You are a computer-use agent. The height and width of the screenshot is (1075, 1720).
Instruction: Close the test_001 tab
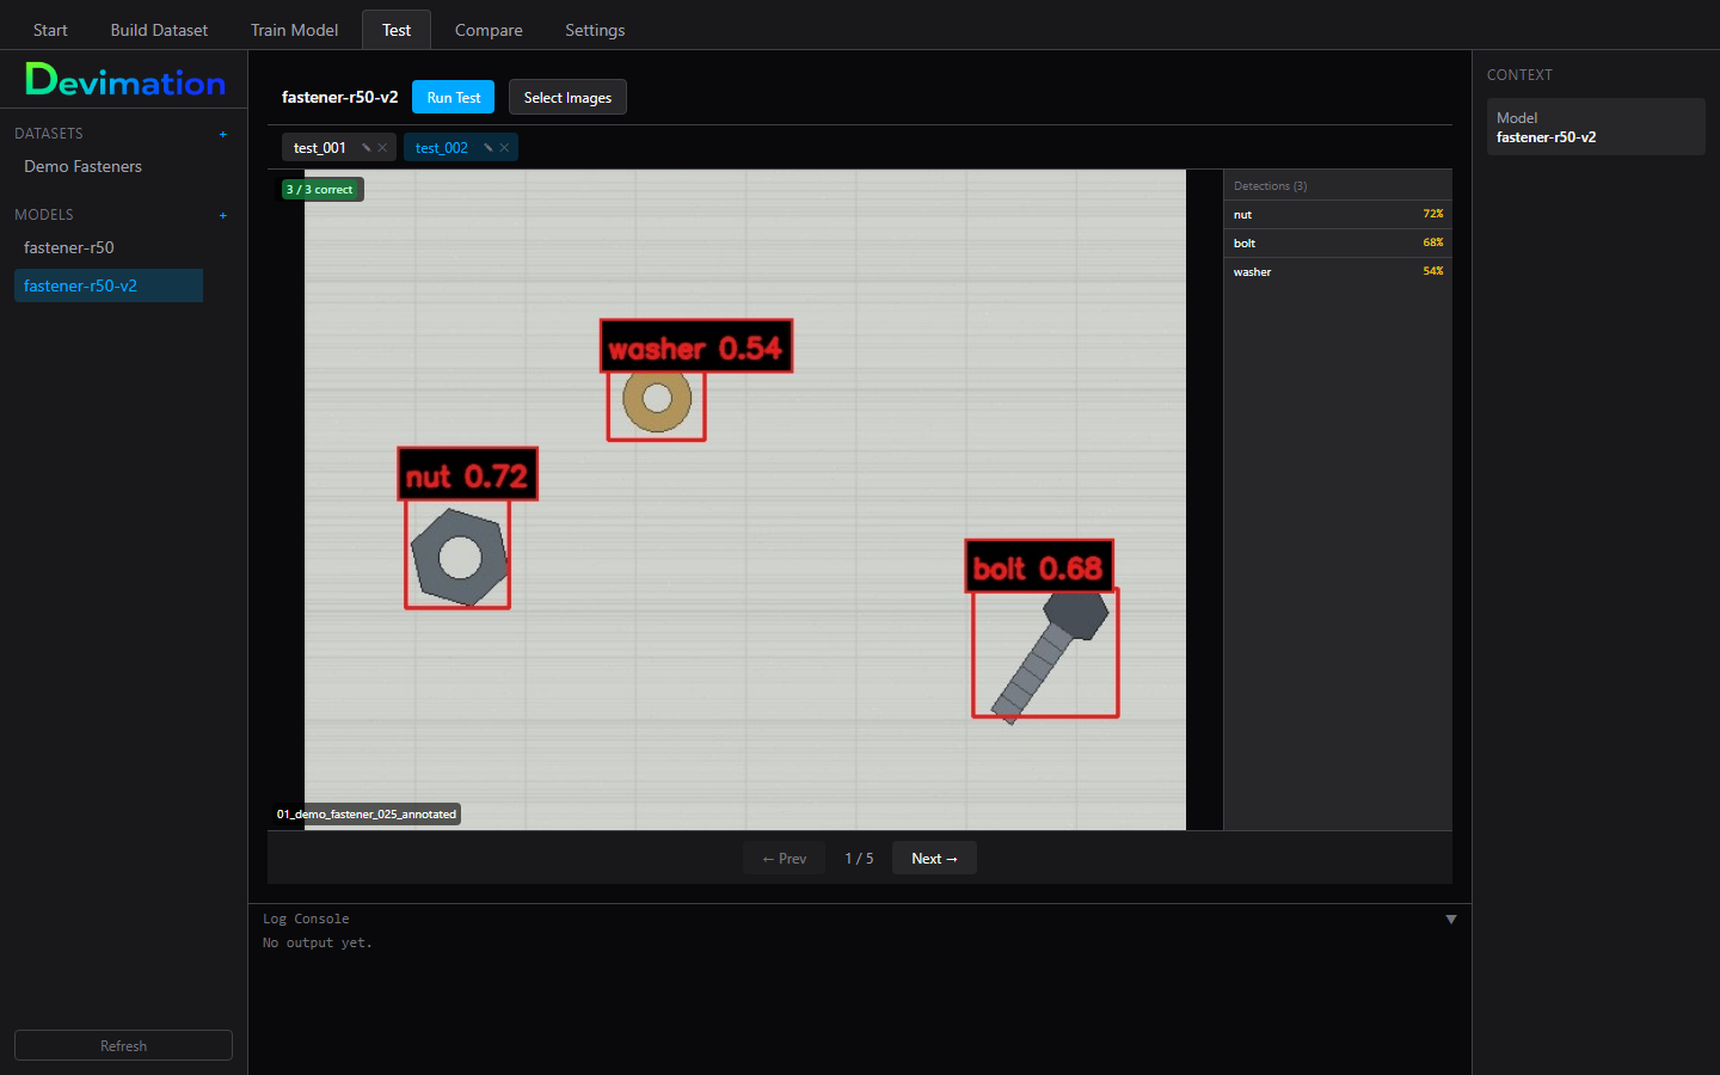click(x=382, y=148)
